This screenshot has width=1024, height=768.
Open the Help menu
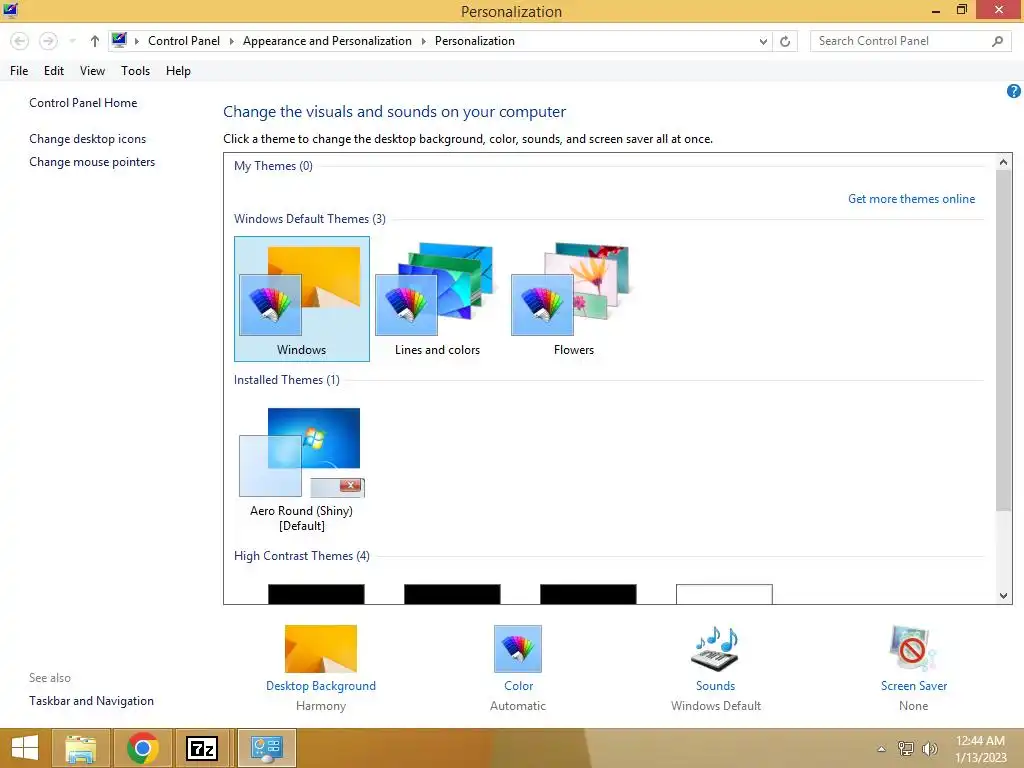click(x=178, y=71)
